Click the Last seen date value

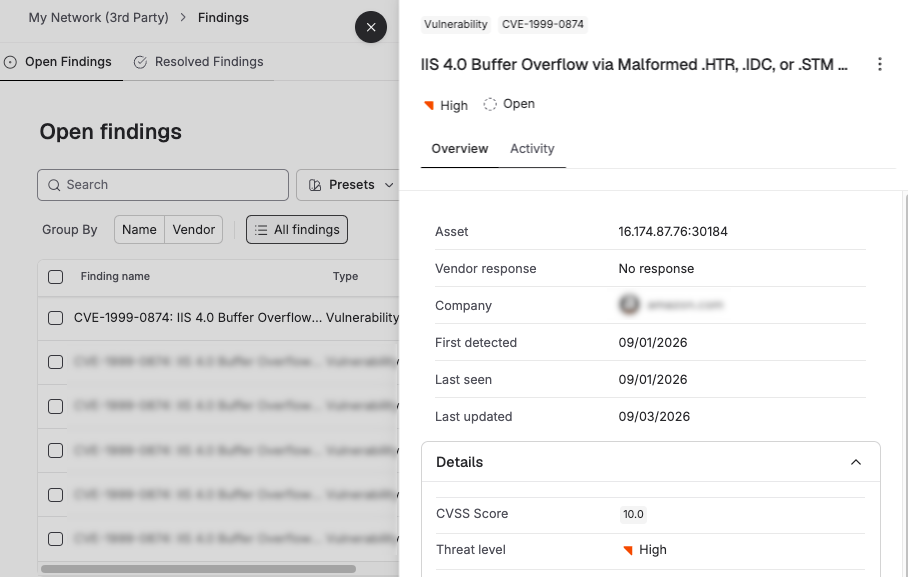pyautogui.click(x=653, y=380)
